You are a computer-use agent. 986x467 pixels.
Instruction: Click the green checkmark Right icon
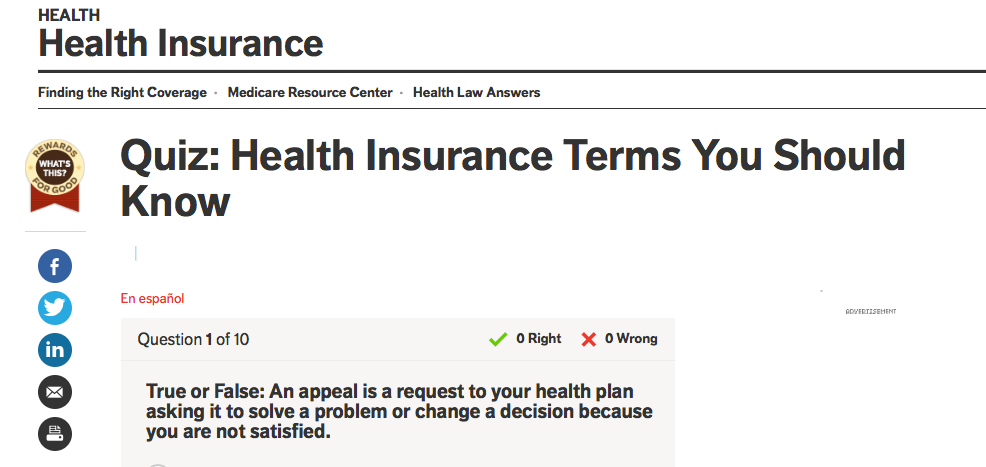[498, 339]
